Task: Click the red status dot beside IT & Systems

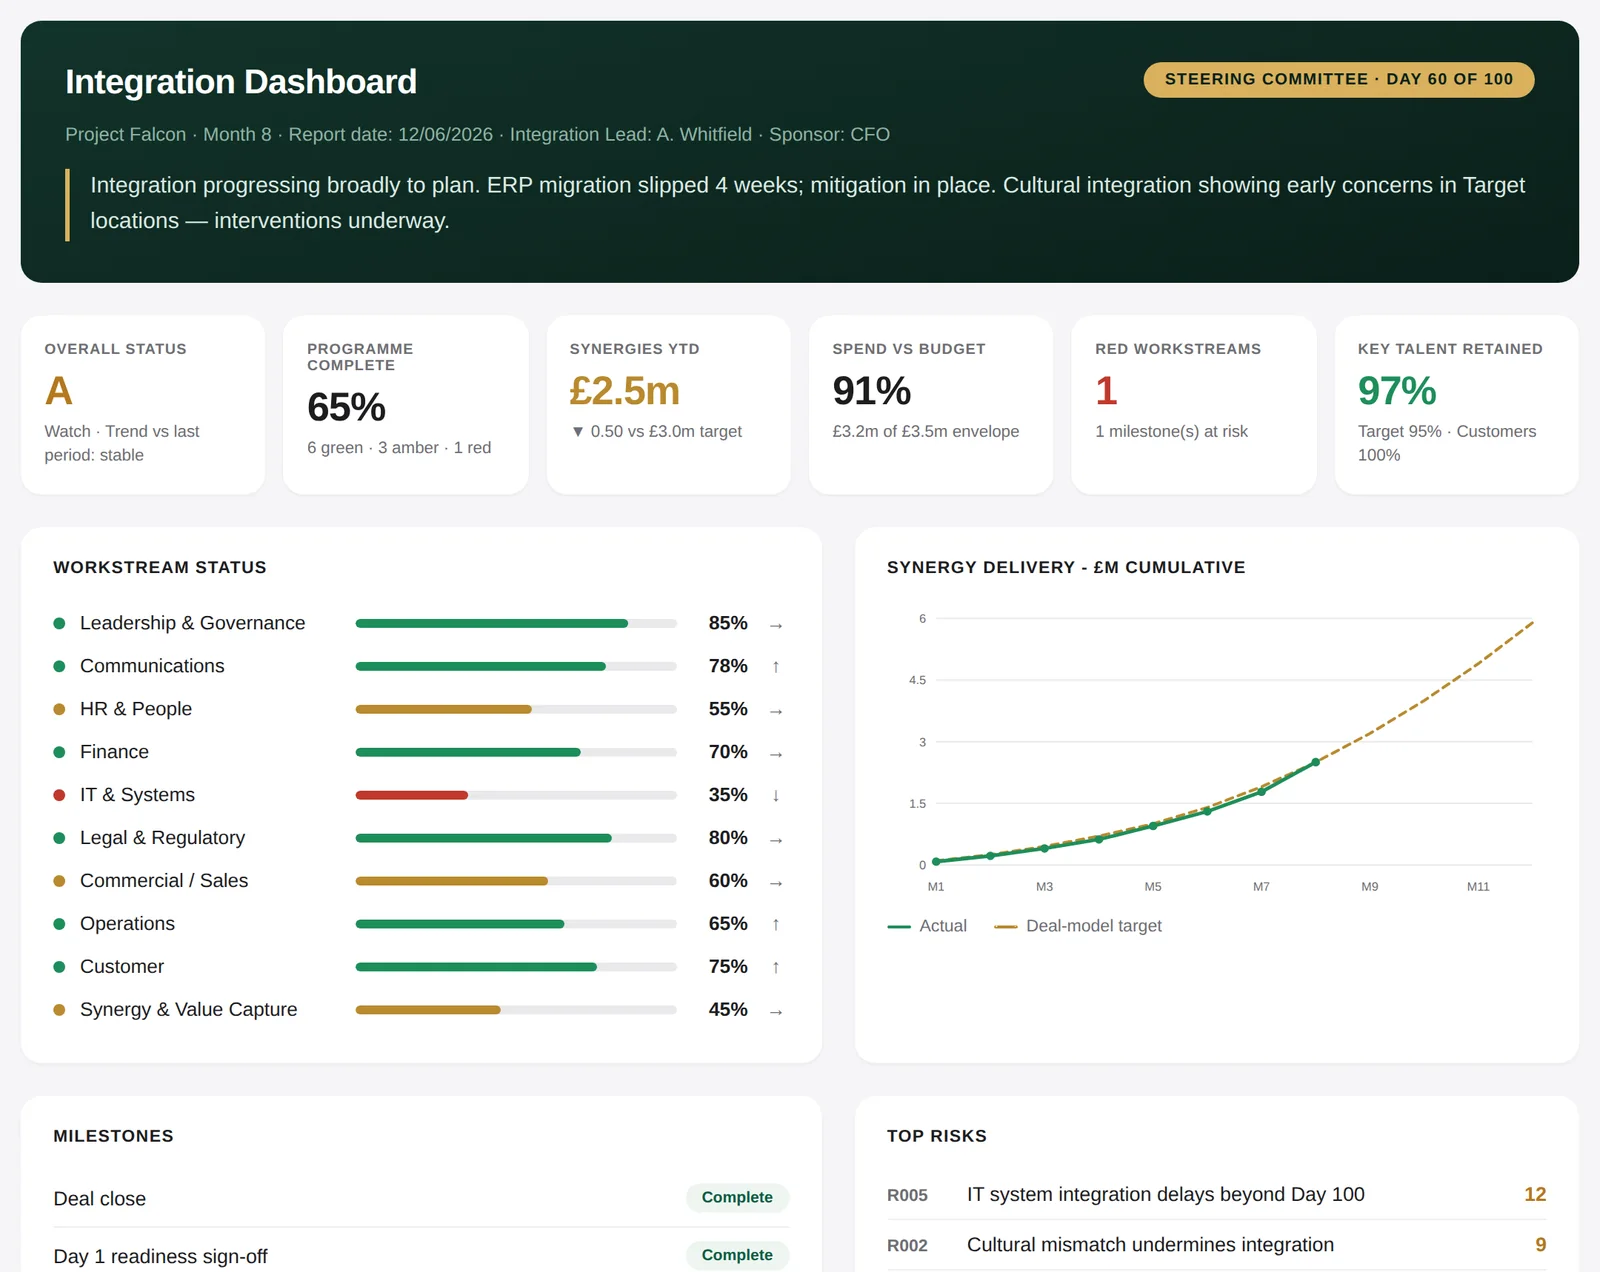Action: pos(59,795)
